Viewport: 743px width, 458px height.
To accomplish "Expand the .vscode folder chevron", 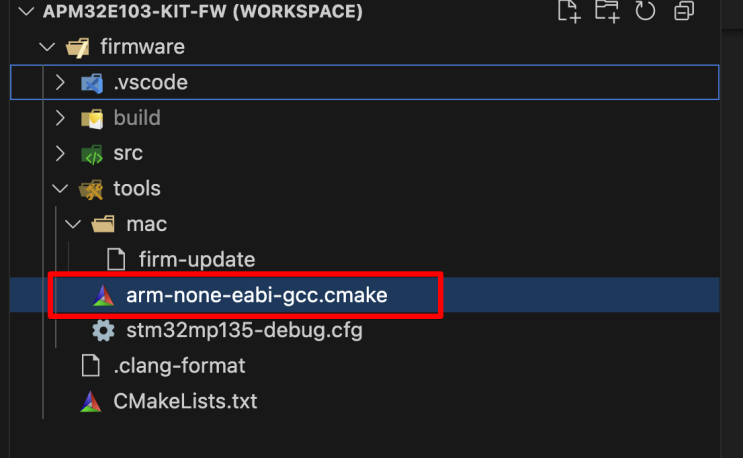I will pos(61,83).
